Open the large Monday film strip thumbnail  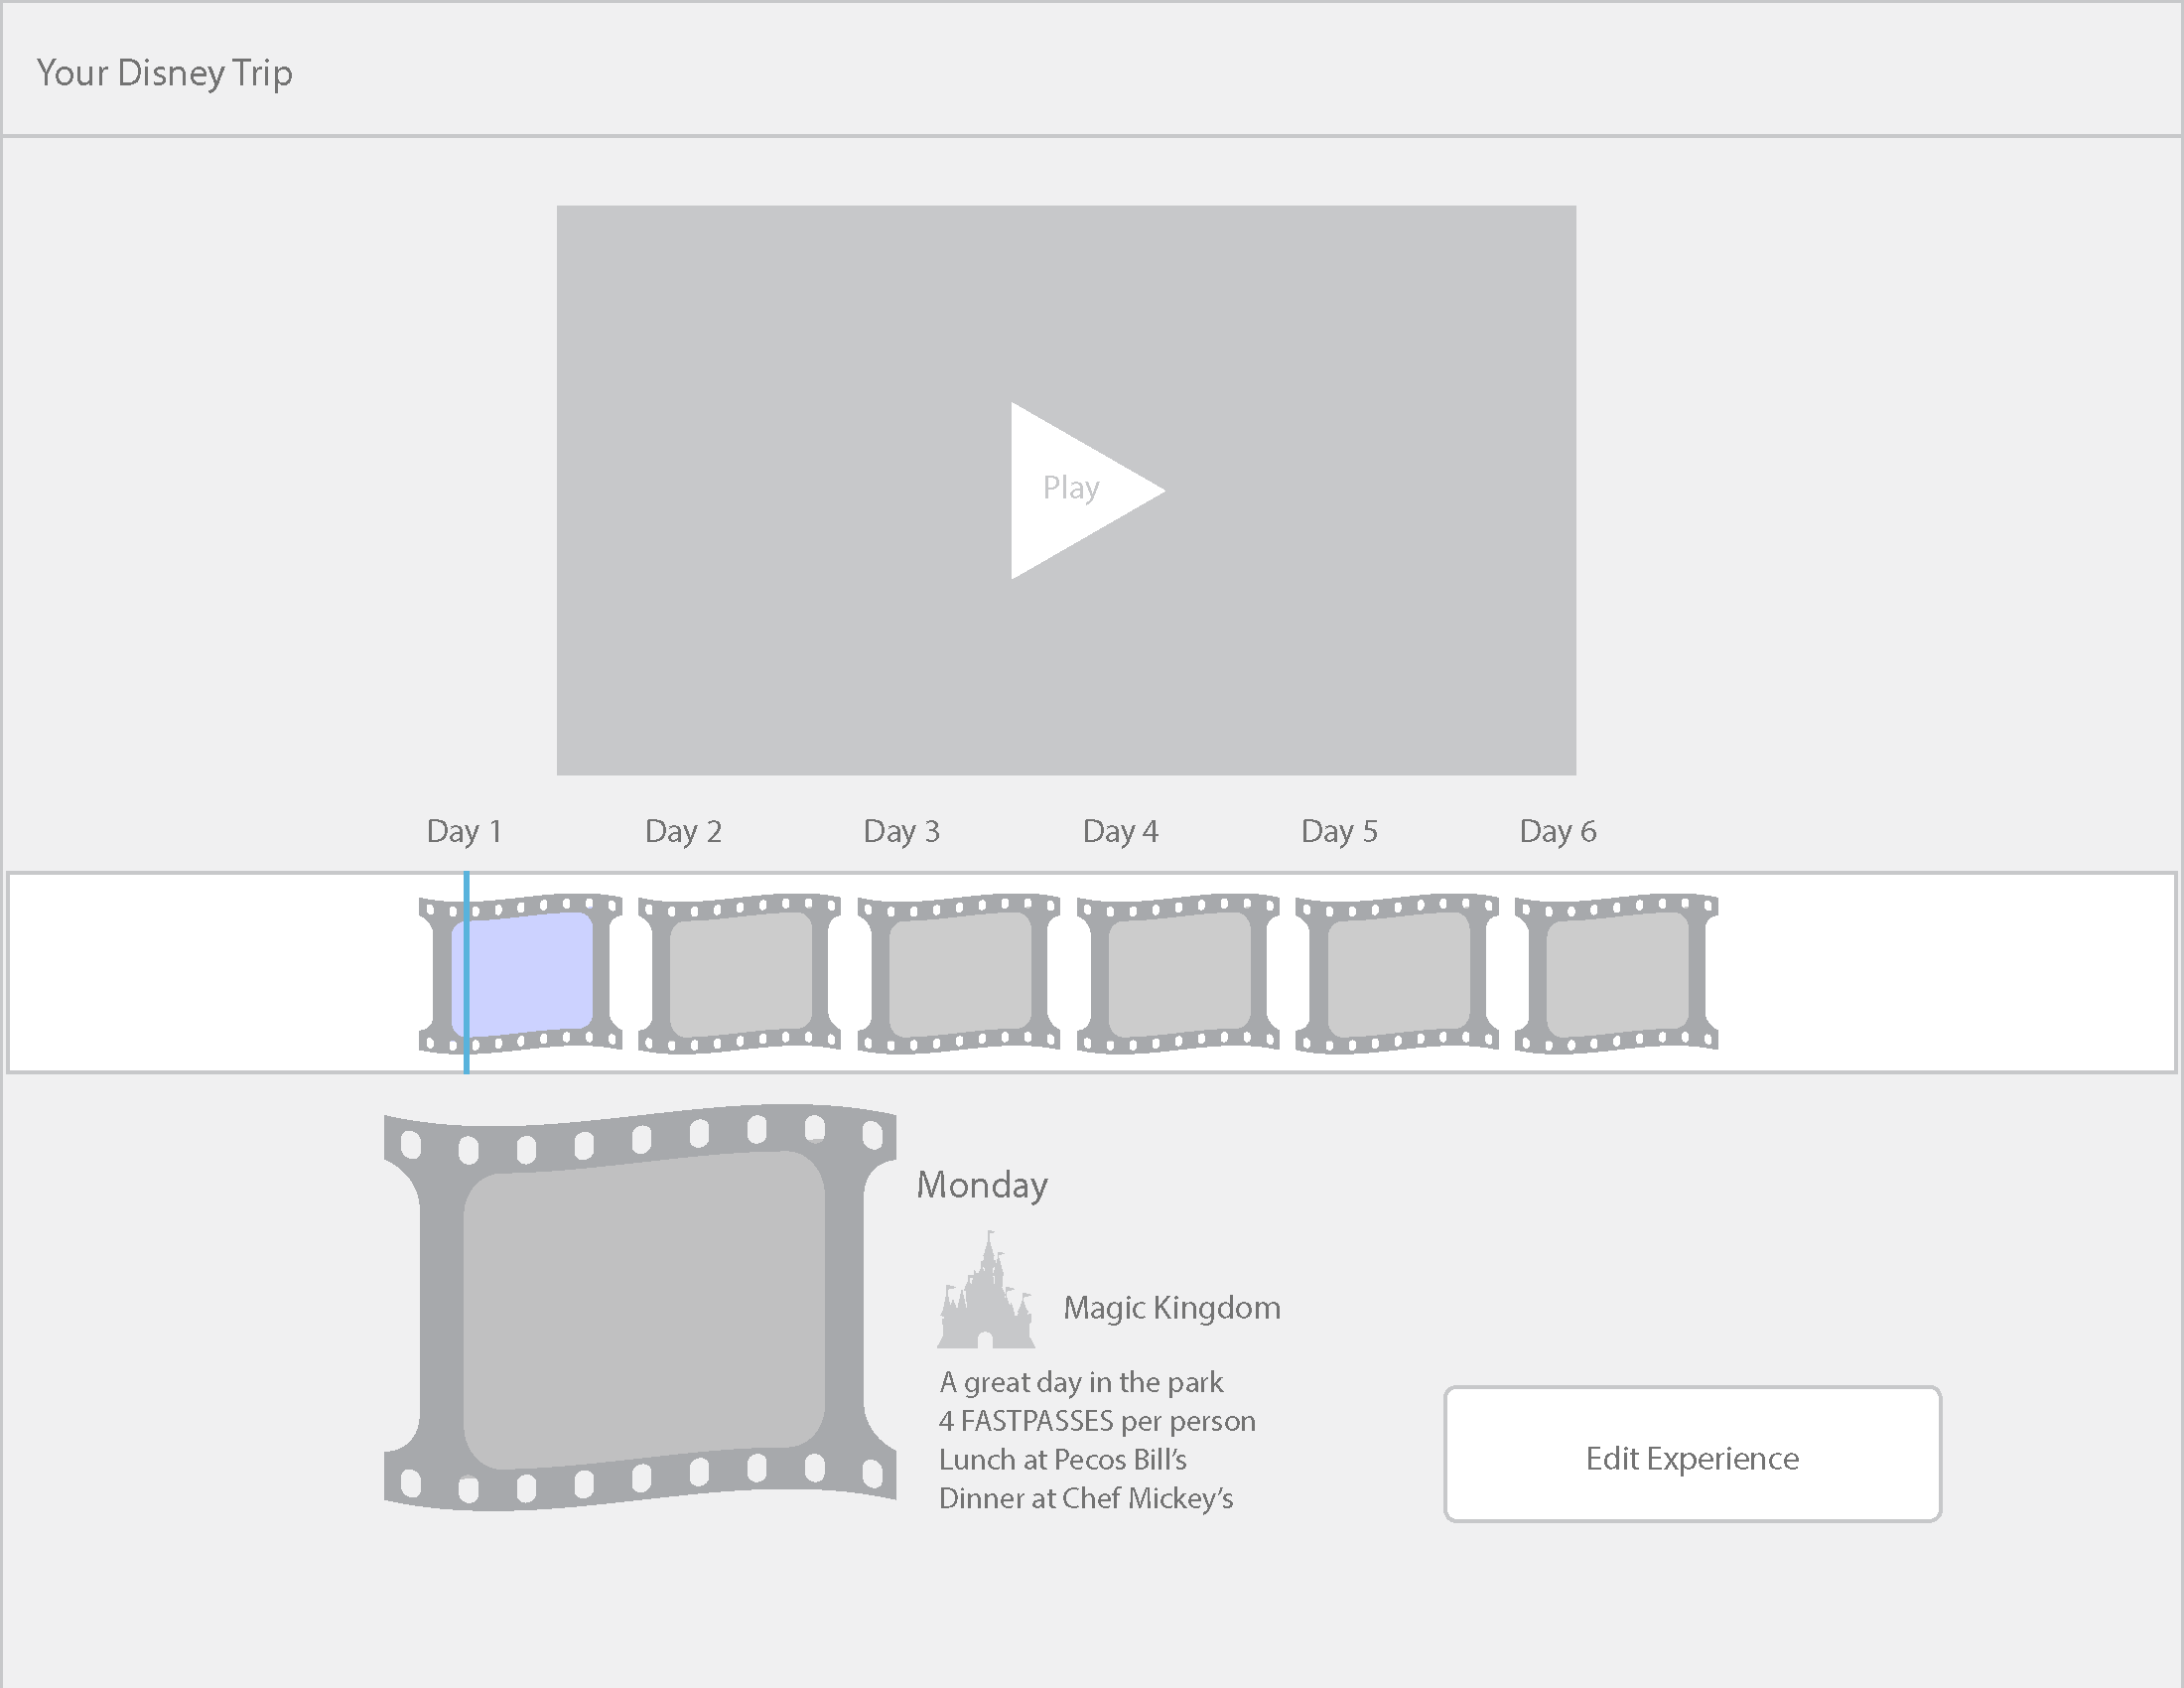tap(640, 1308)
